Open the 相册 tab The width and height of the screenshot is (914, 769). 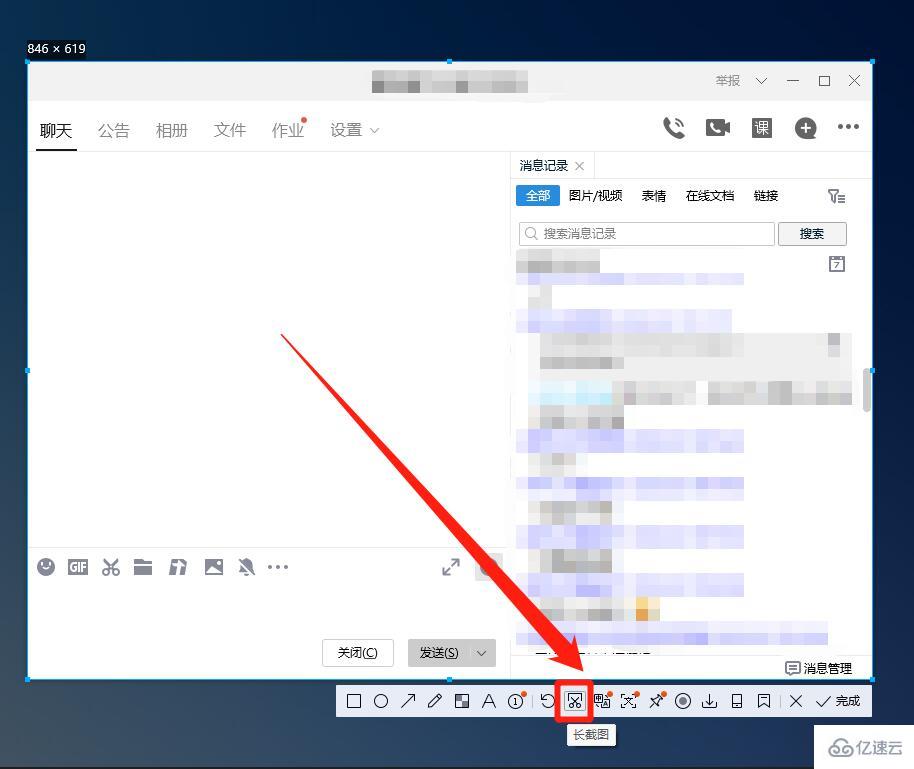(171, 131)
